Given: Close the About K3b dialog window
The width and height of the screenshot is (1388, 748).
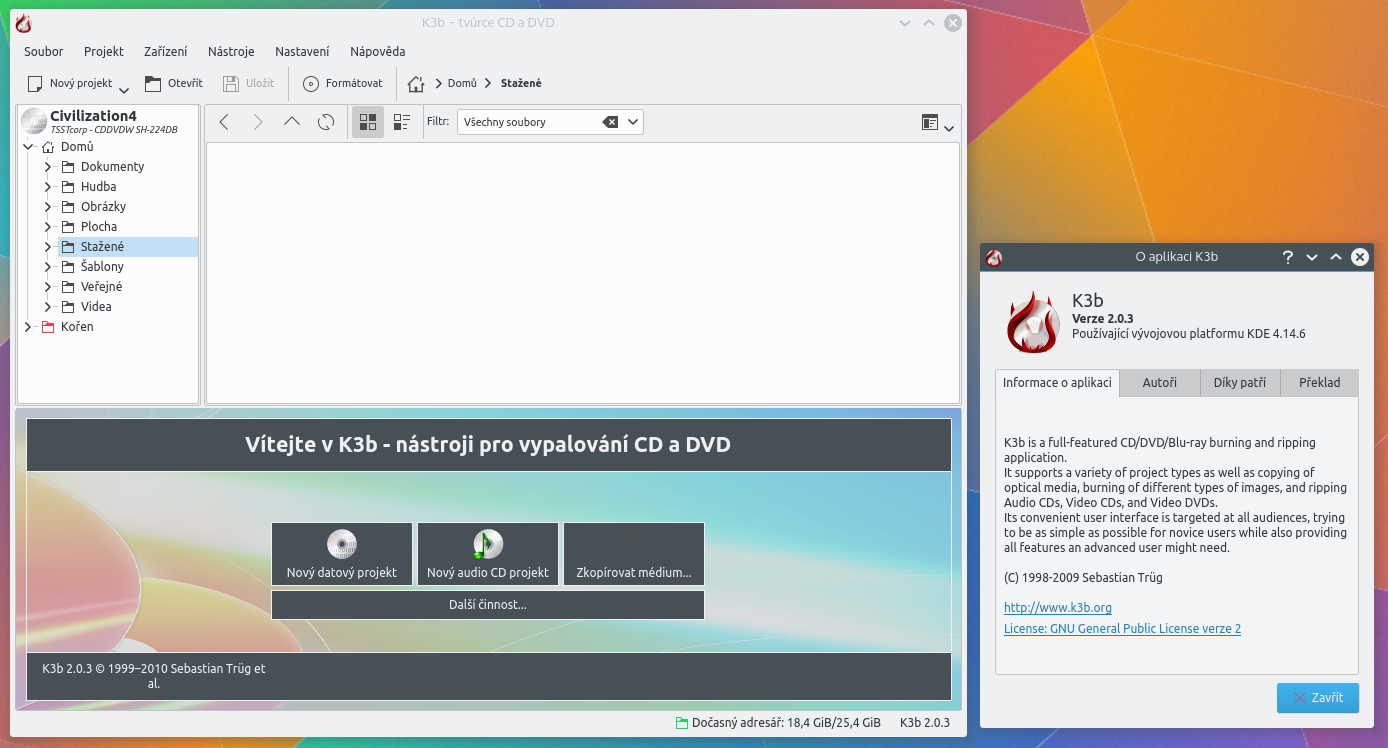Looking at the screenshot, I should click(1359, 257).
